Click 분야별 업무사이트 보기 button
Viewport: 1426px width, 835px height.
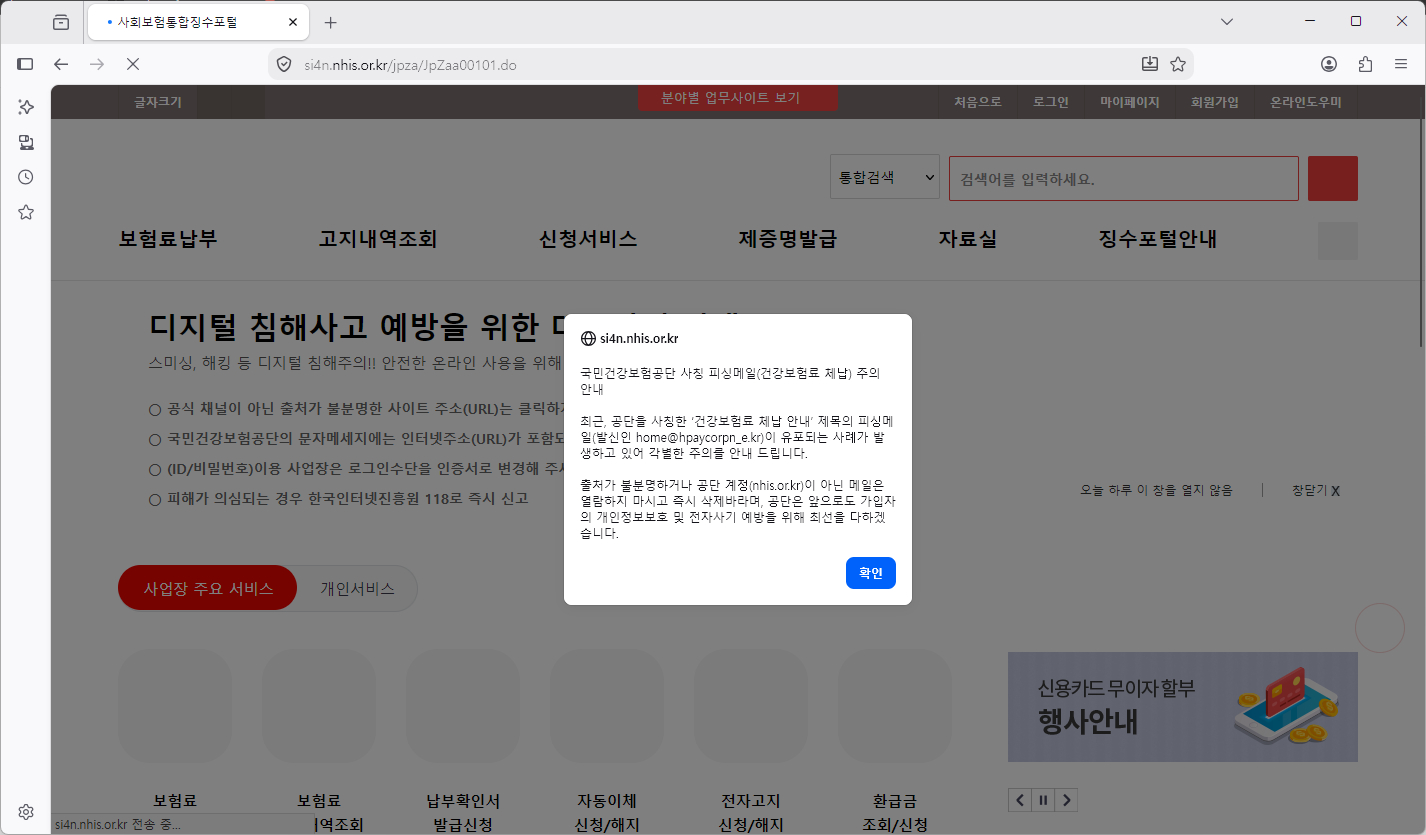(x=737, y=98)
